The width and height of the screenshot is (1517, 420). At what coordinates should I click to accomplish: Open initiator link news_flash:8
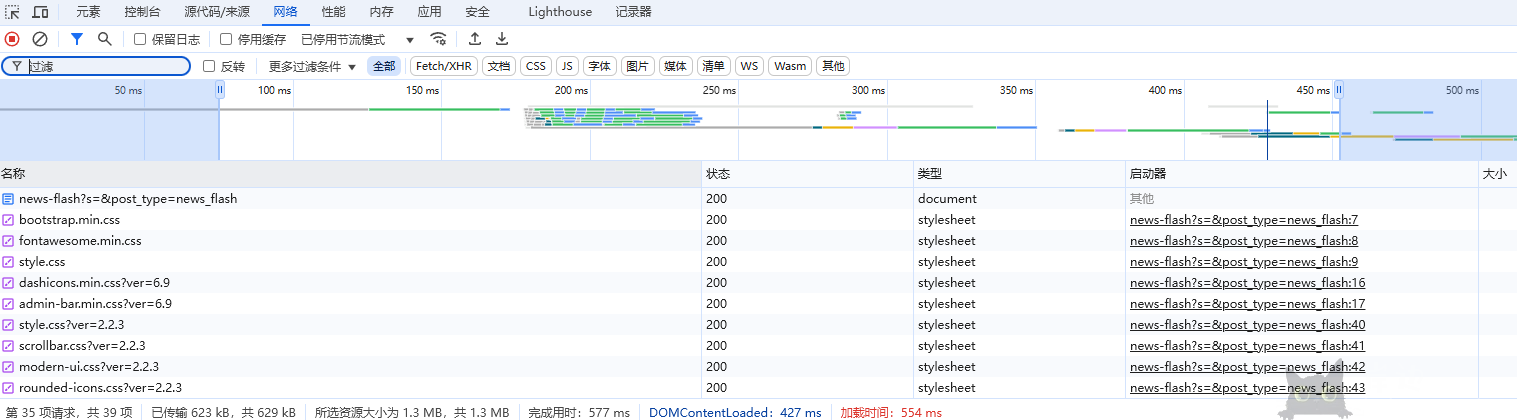pos(1244,241)
